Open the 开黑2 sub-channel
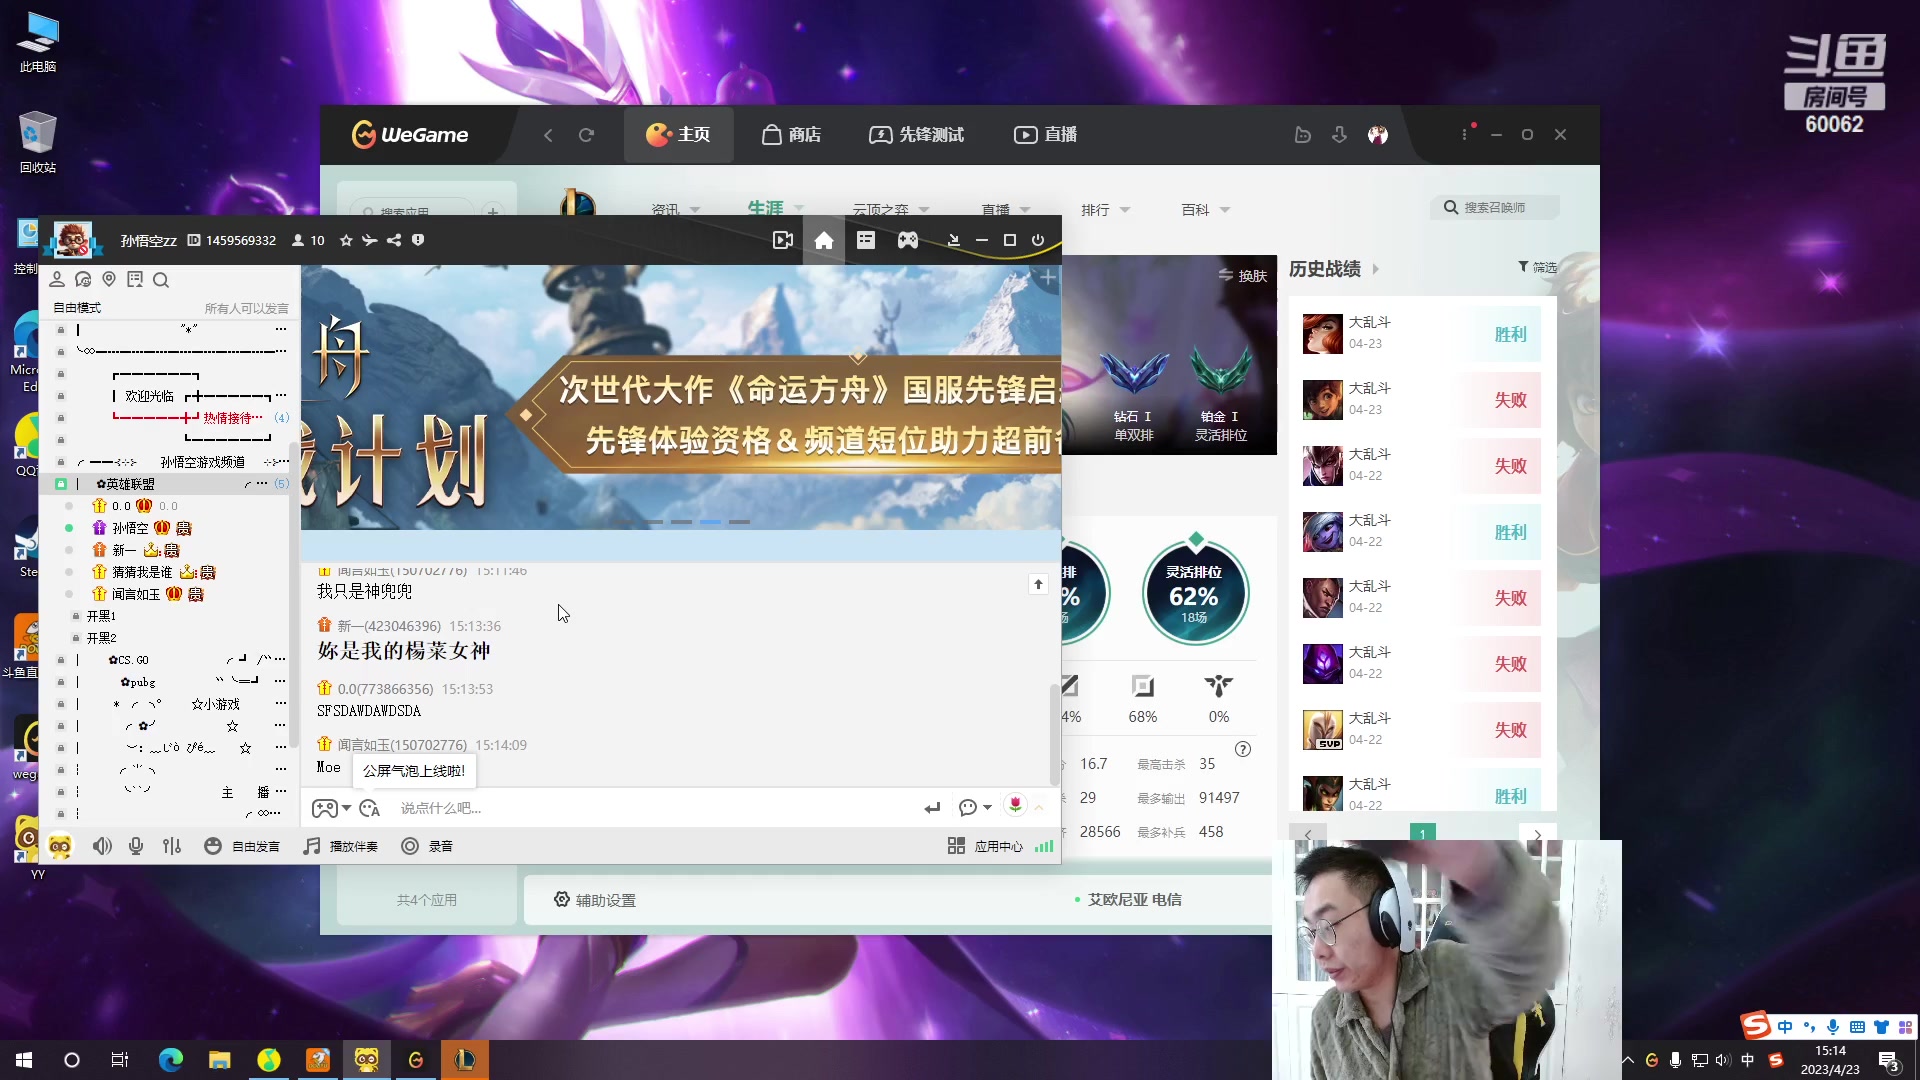Viewport: 1920px width, 1080px height. tap(101, 638)
